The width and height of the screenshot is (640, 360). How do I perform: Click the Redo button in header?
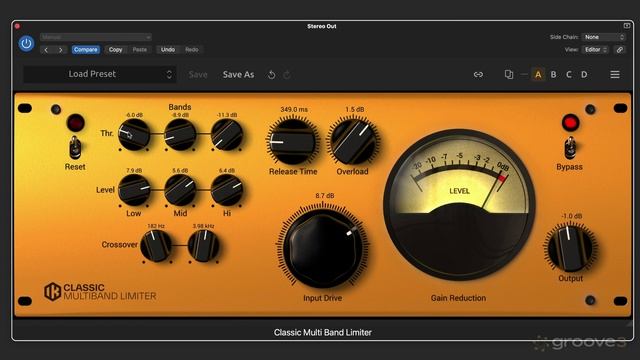click(192, 50)
